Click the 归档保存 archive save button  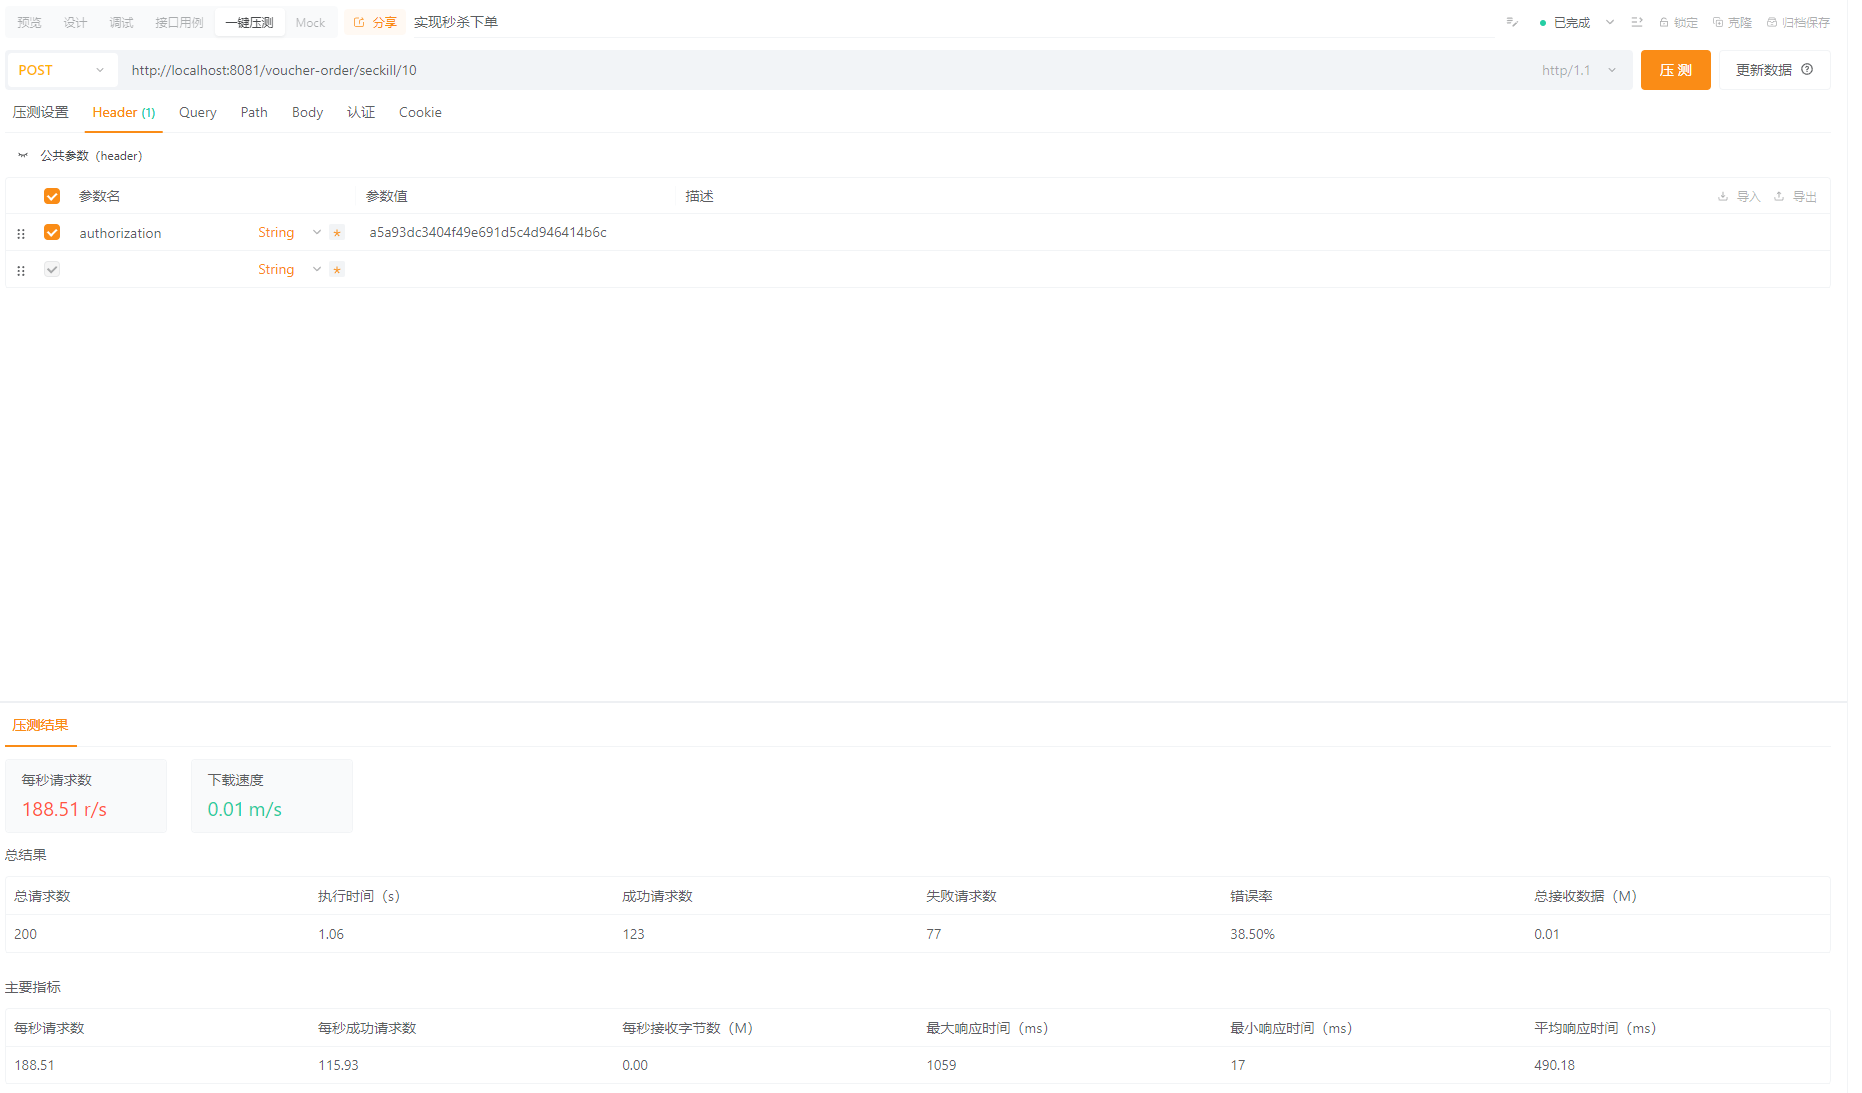click(x=1797, y=22)
